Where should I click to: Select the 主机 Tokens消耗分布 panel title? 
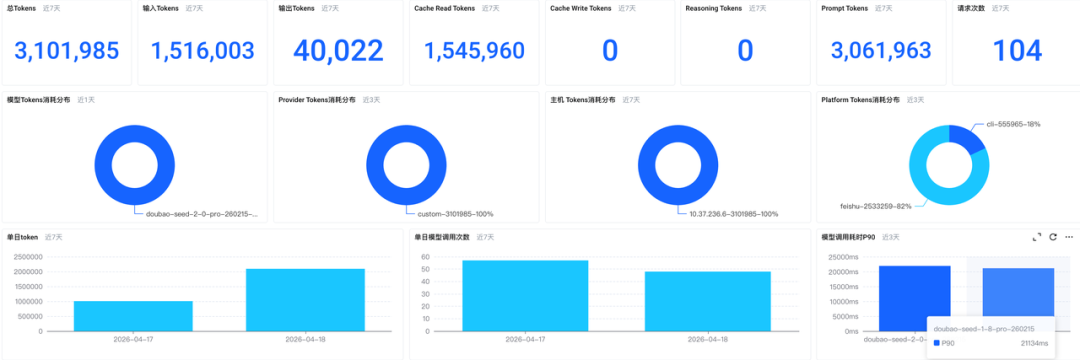(583, 100)
